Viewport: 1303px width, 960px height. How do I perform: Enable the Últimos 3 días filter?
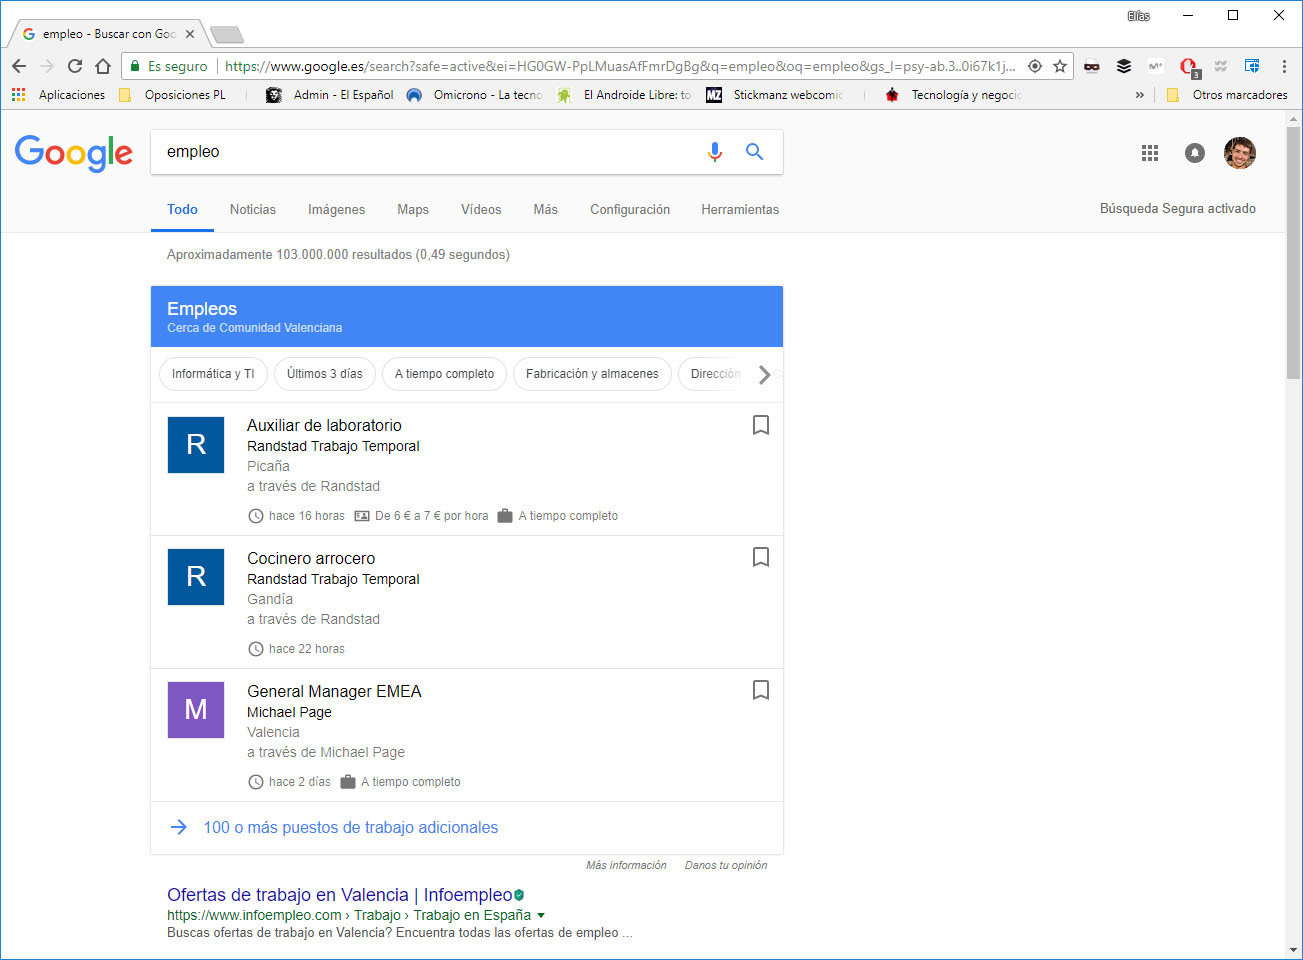(x=324, y=373)
